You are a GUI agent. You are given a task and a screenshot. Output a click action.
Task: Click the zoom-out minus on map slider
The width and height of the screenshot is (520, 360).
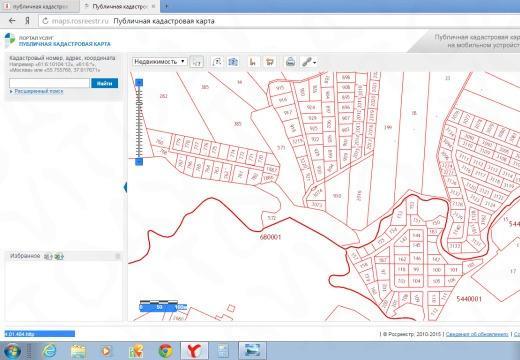139,162
